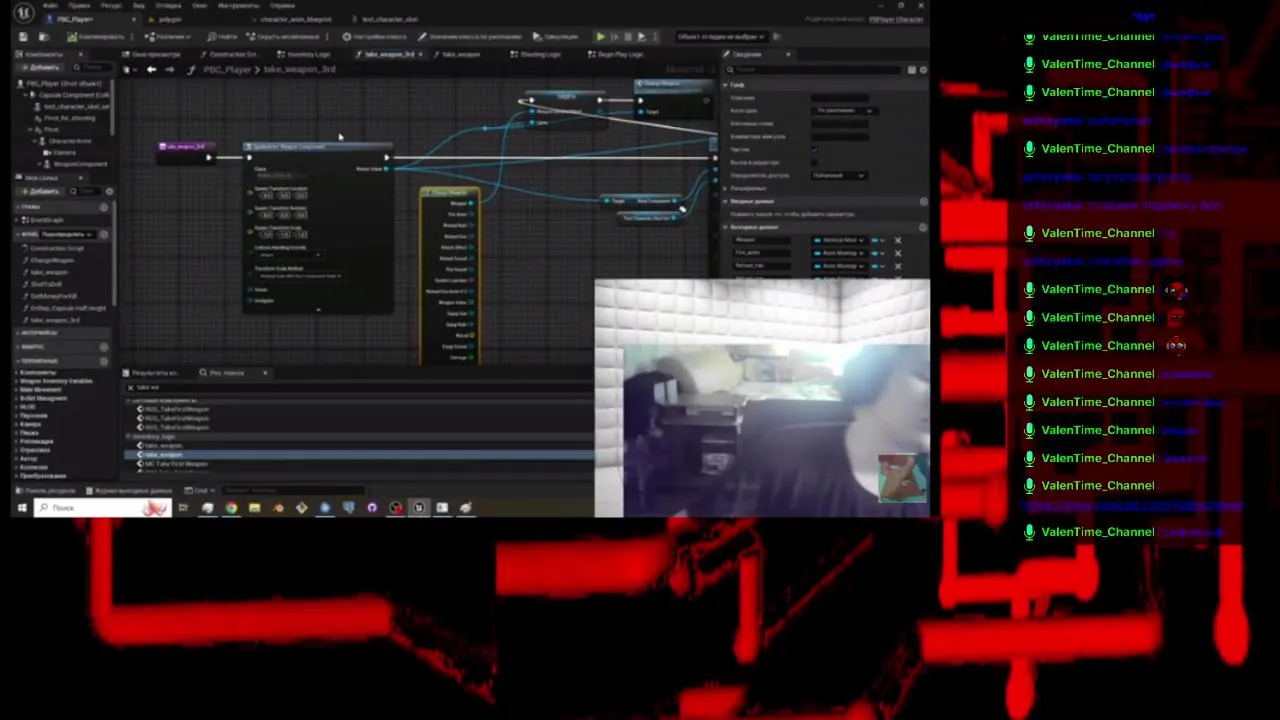The width and height of the screenshot is (1280, 720).
Task: Open Настройки класса class settings
Action: [374, 37]
